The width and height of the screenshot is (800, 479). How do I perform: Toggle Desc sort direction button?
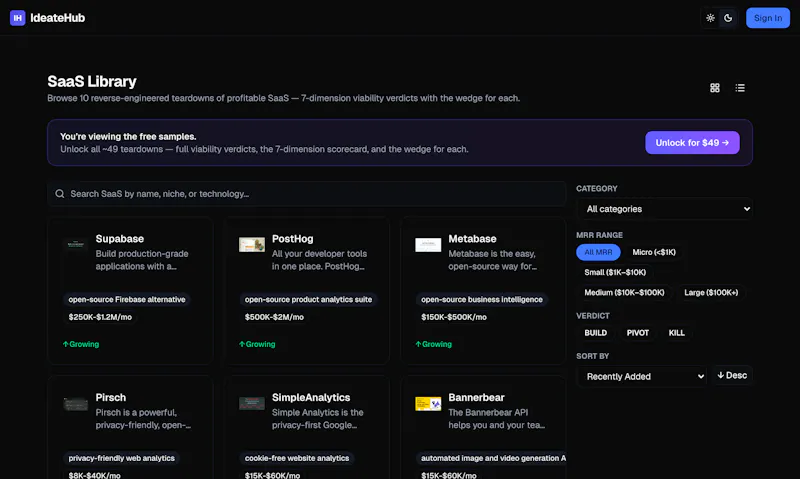732,375
